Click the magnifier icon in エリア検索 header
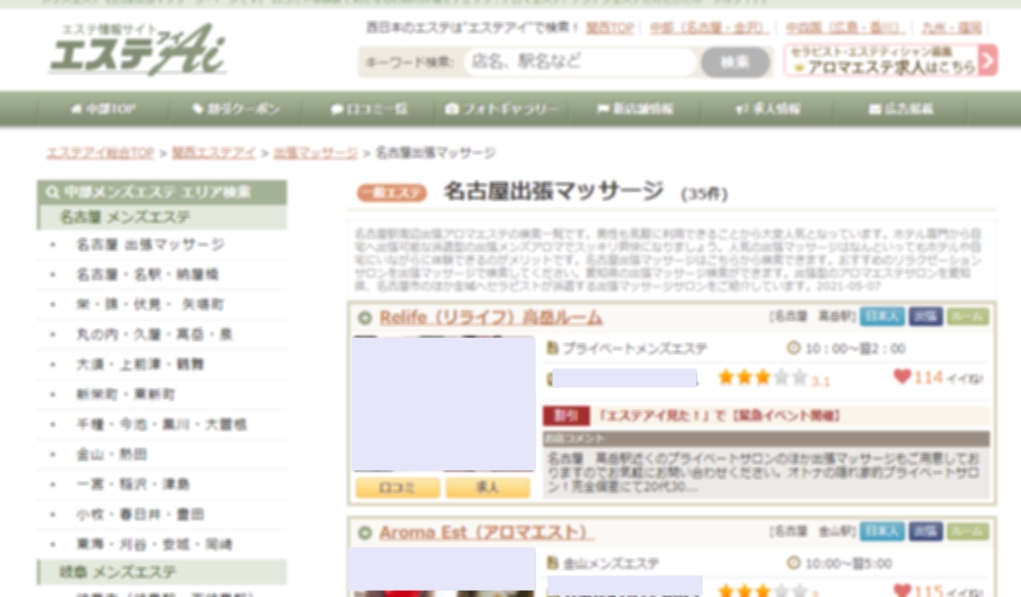 pos(53,193)
